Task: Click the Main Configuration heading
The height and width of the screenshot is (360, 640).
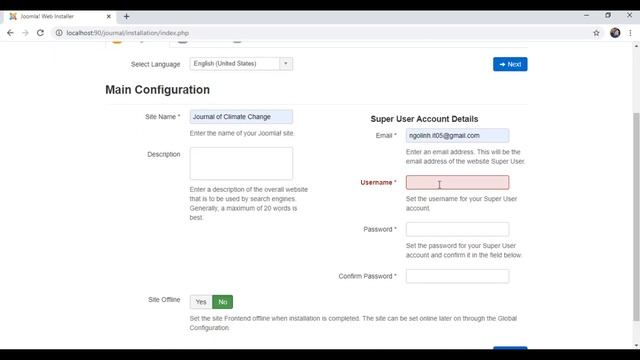Action: [158, 90]
